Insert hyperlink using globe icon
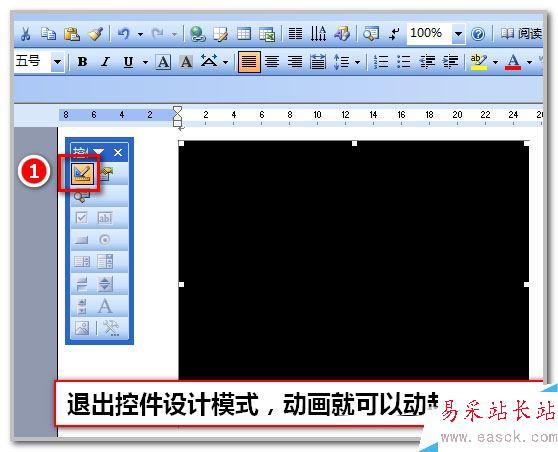The width and height of the screenshot is (558, 452). coord(198,34)
